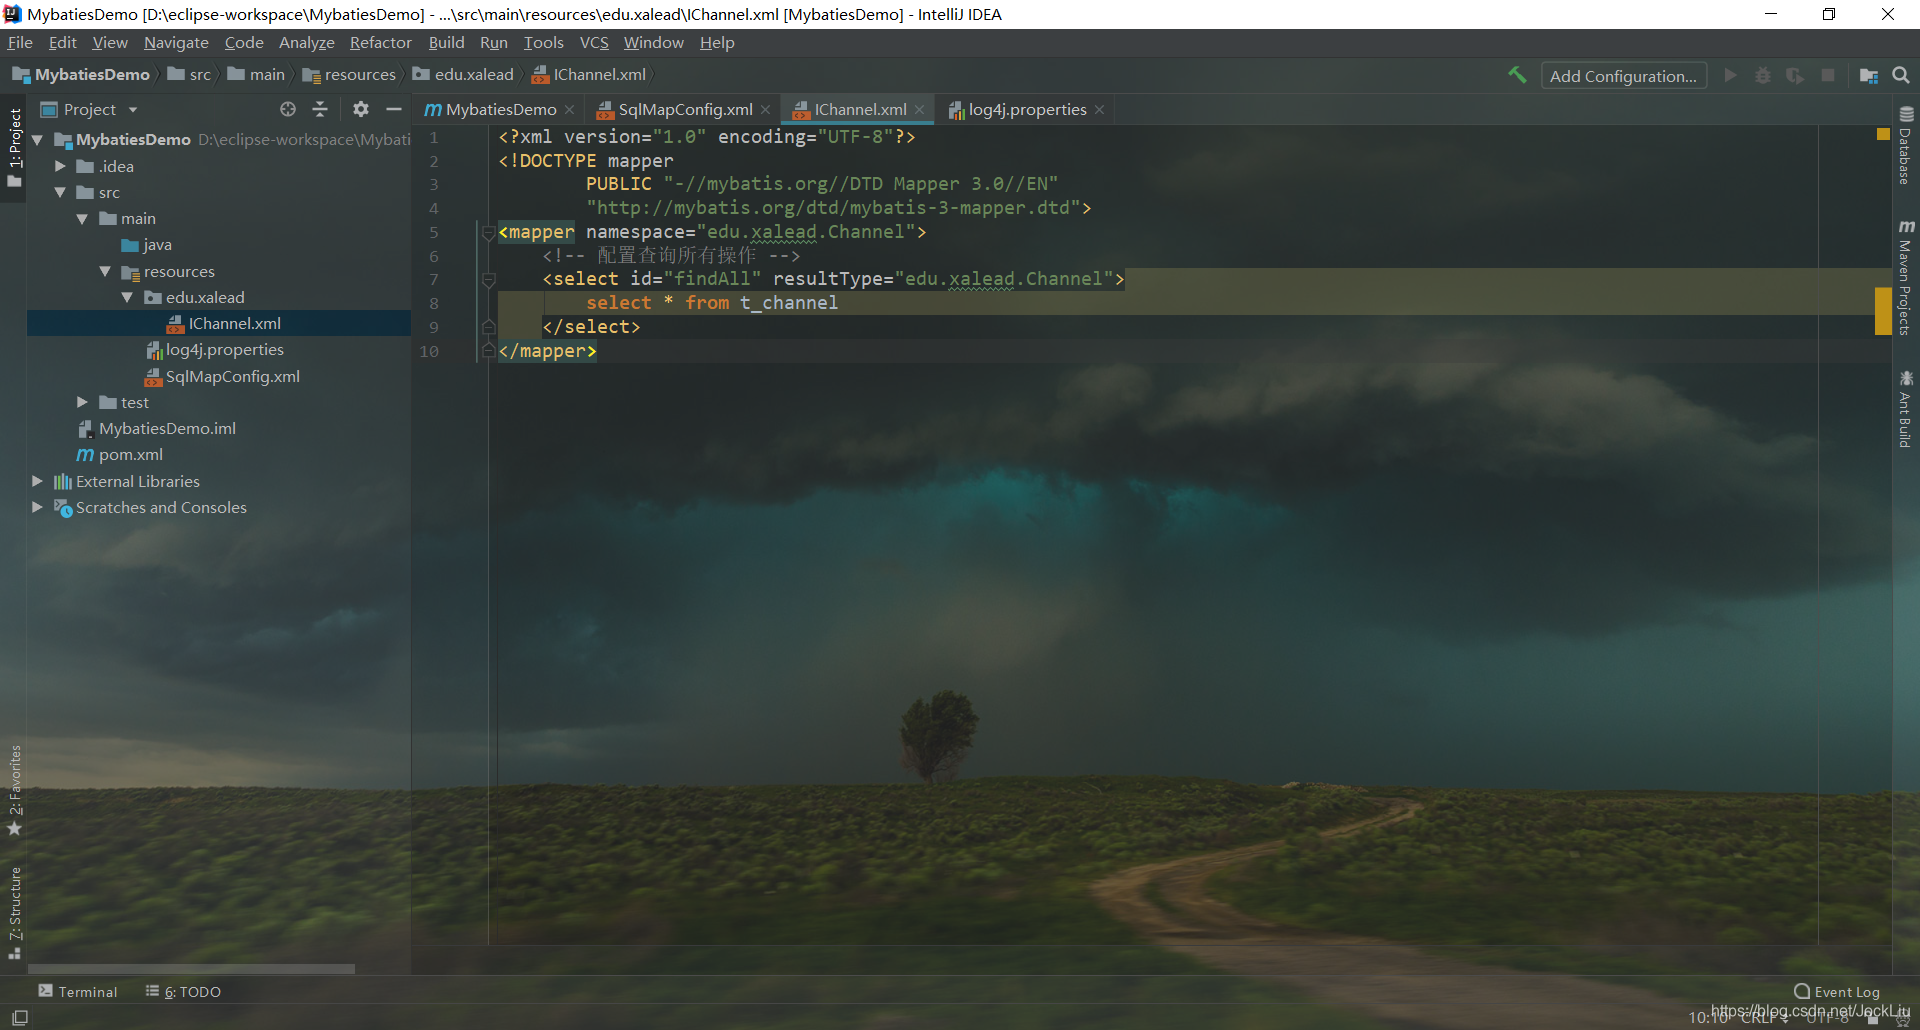Close the SqlMapConfig.xml editor tab

(x=765, y=110)
